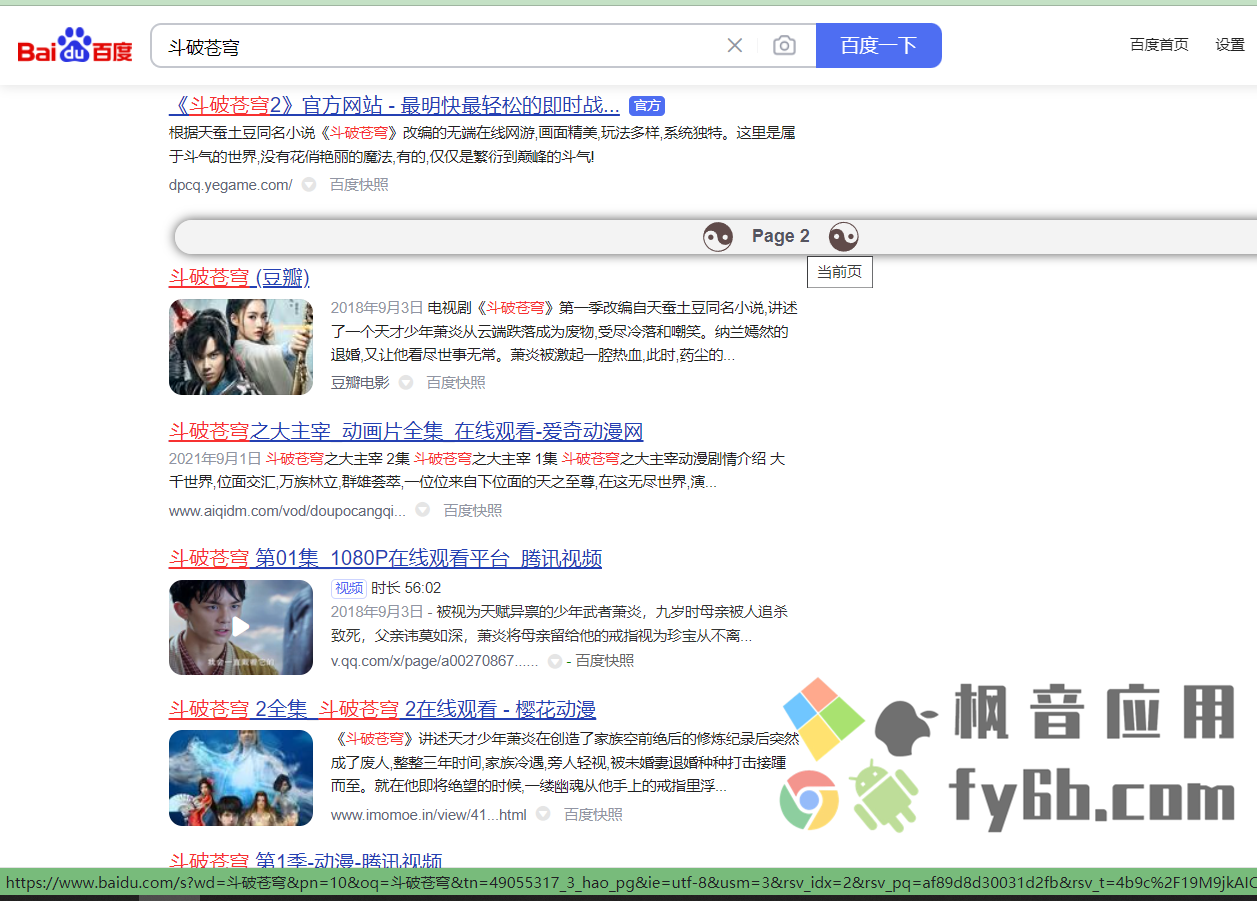Open 《斗破苍穹2》官方网站 result title
1257x901 pixels.
(394, 106)
